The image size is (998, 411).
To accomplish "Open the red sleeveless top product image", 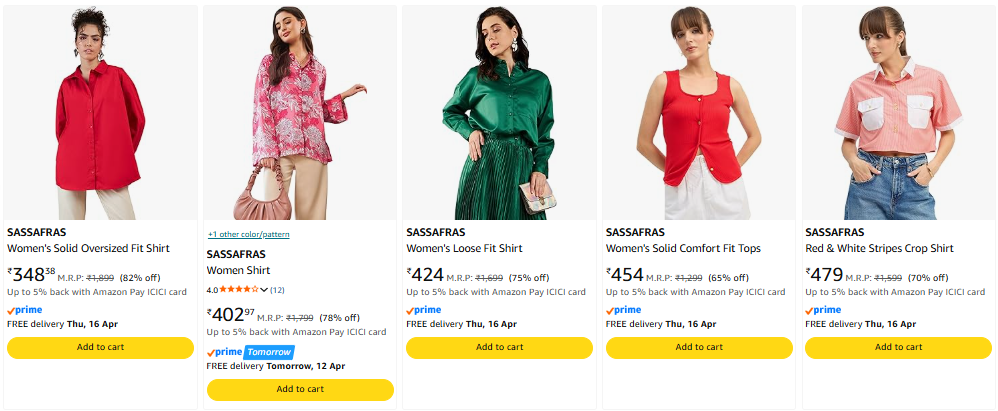I will pos(698,112).
